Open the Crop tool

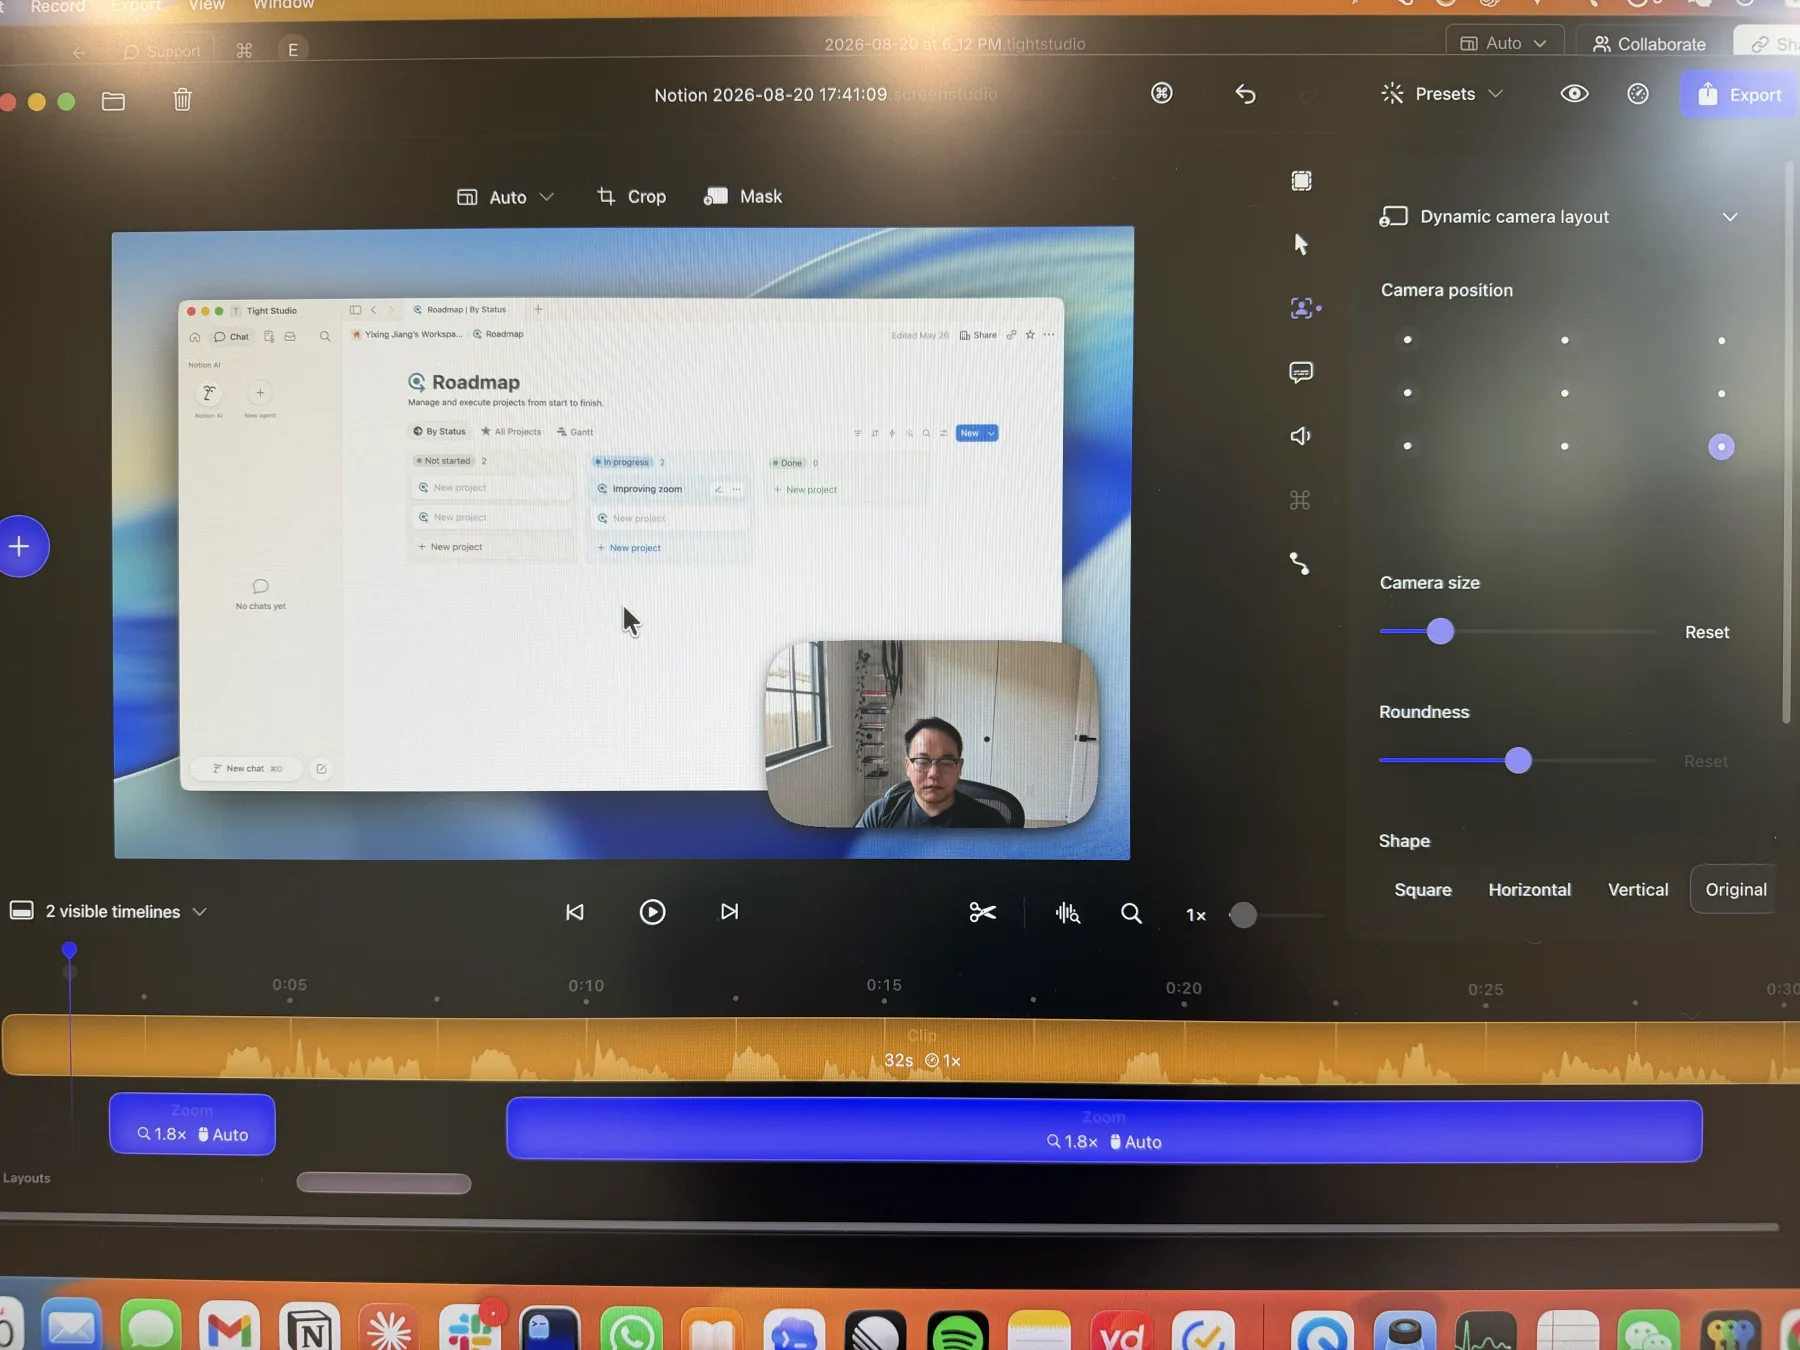click(x=632, y=197)
